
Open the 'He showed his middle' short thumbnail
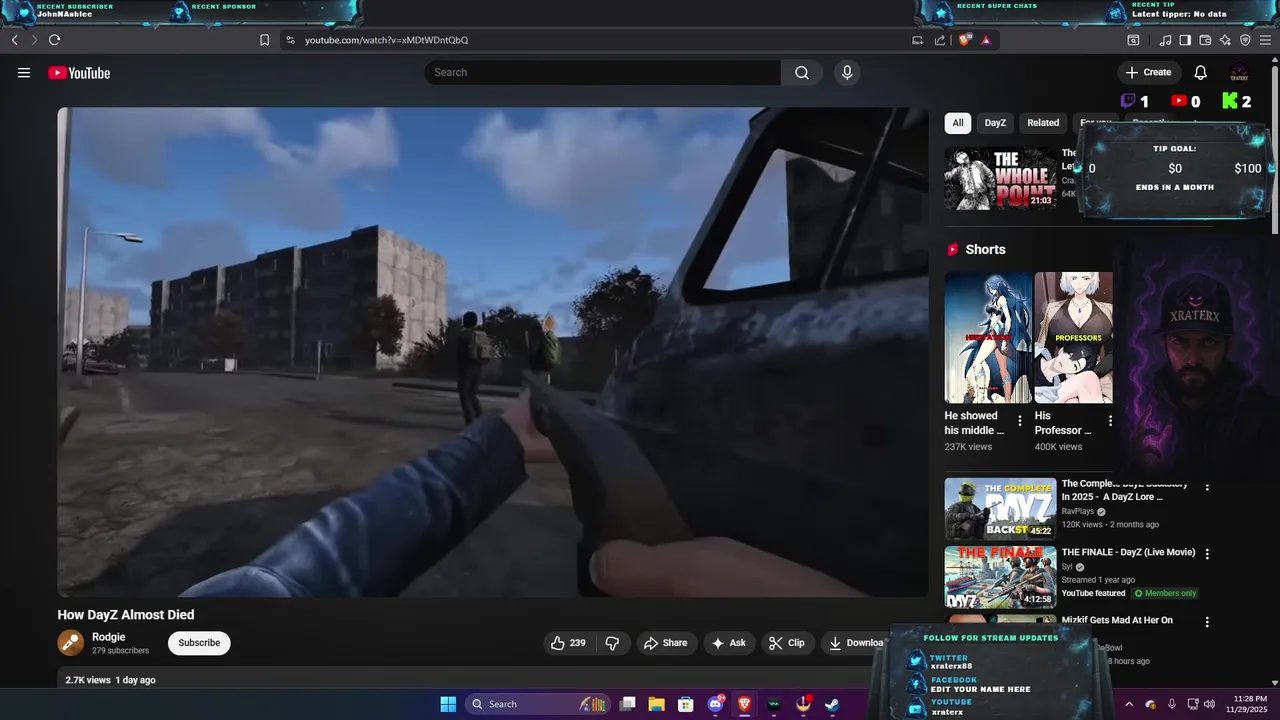(x=988, y=337)
